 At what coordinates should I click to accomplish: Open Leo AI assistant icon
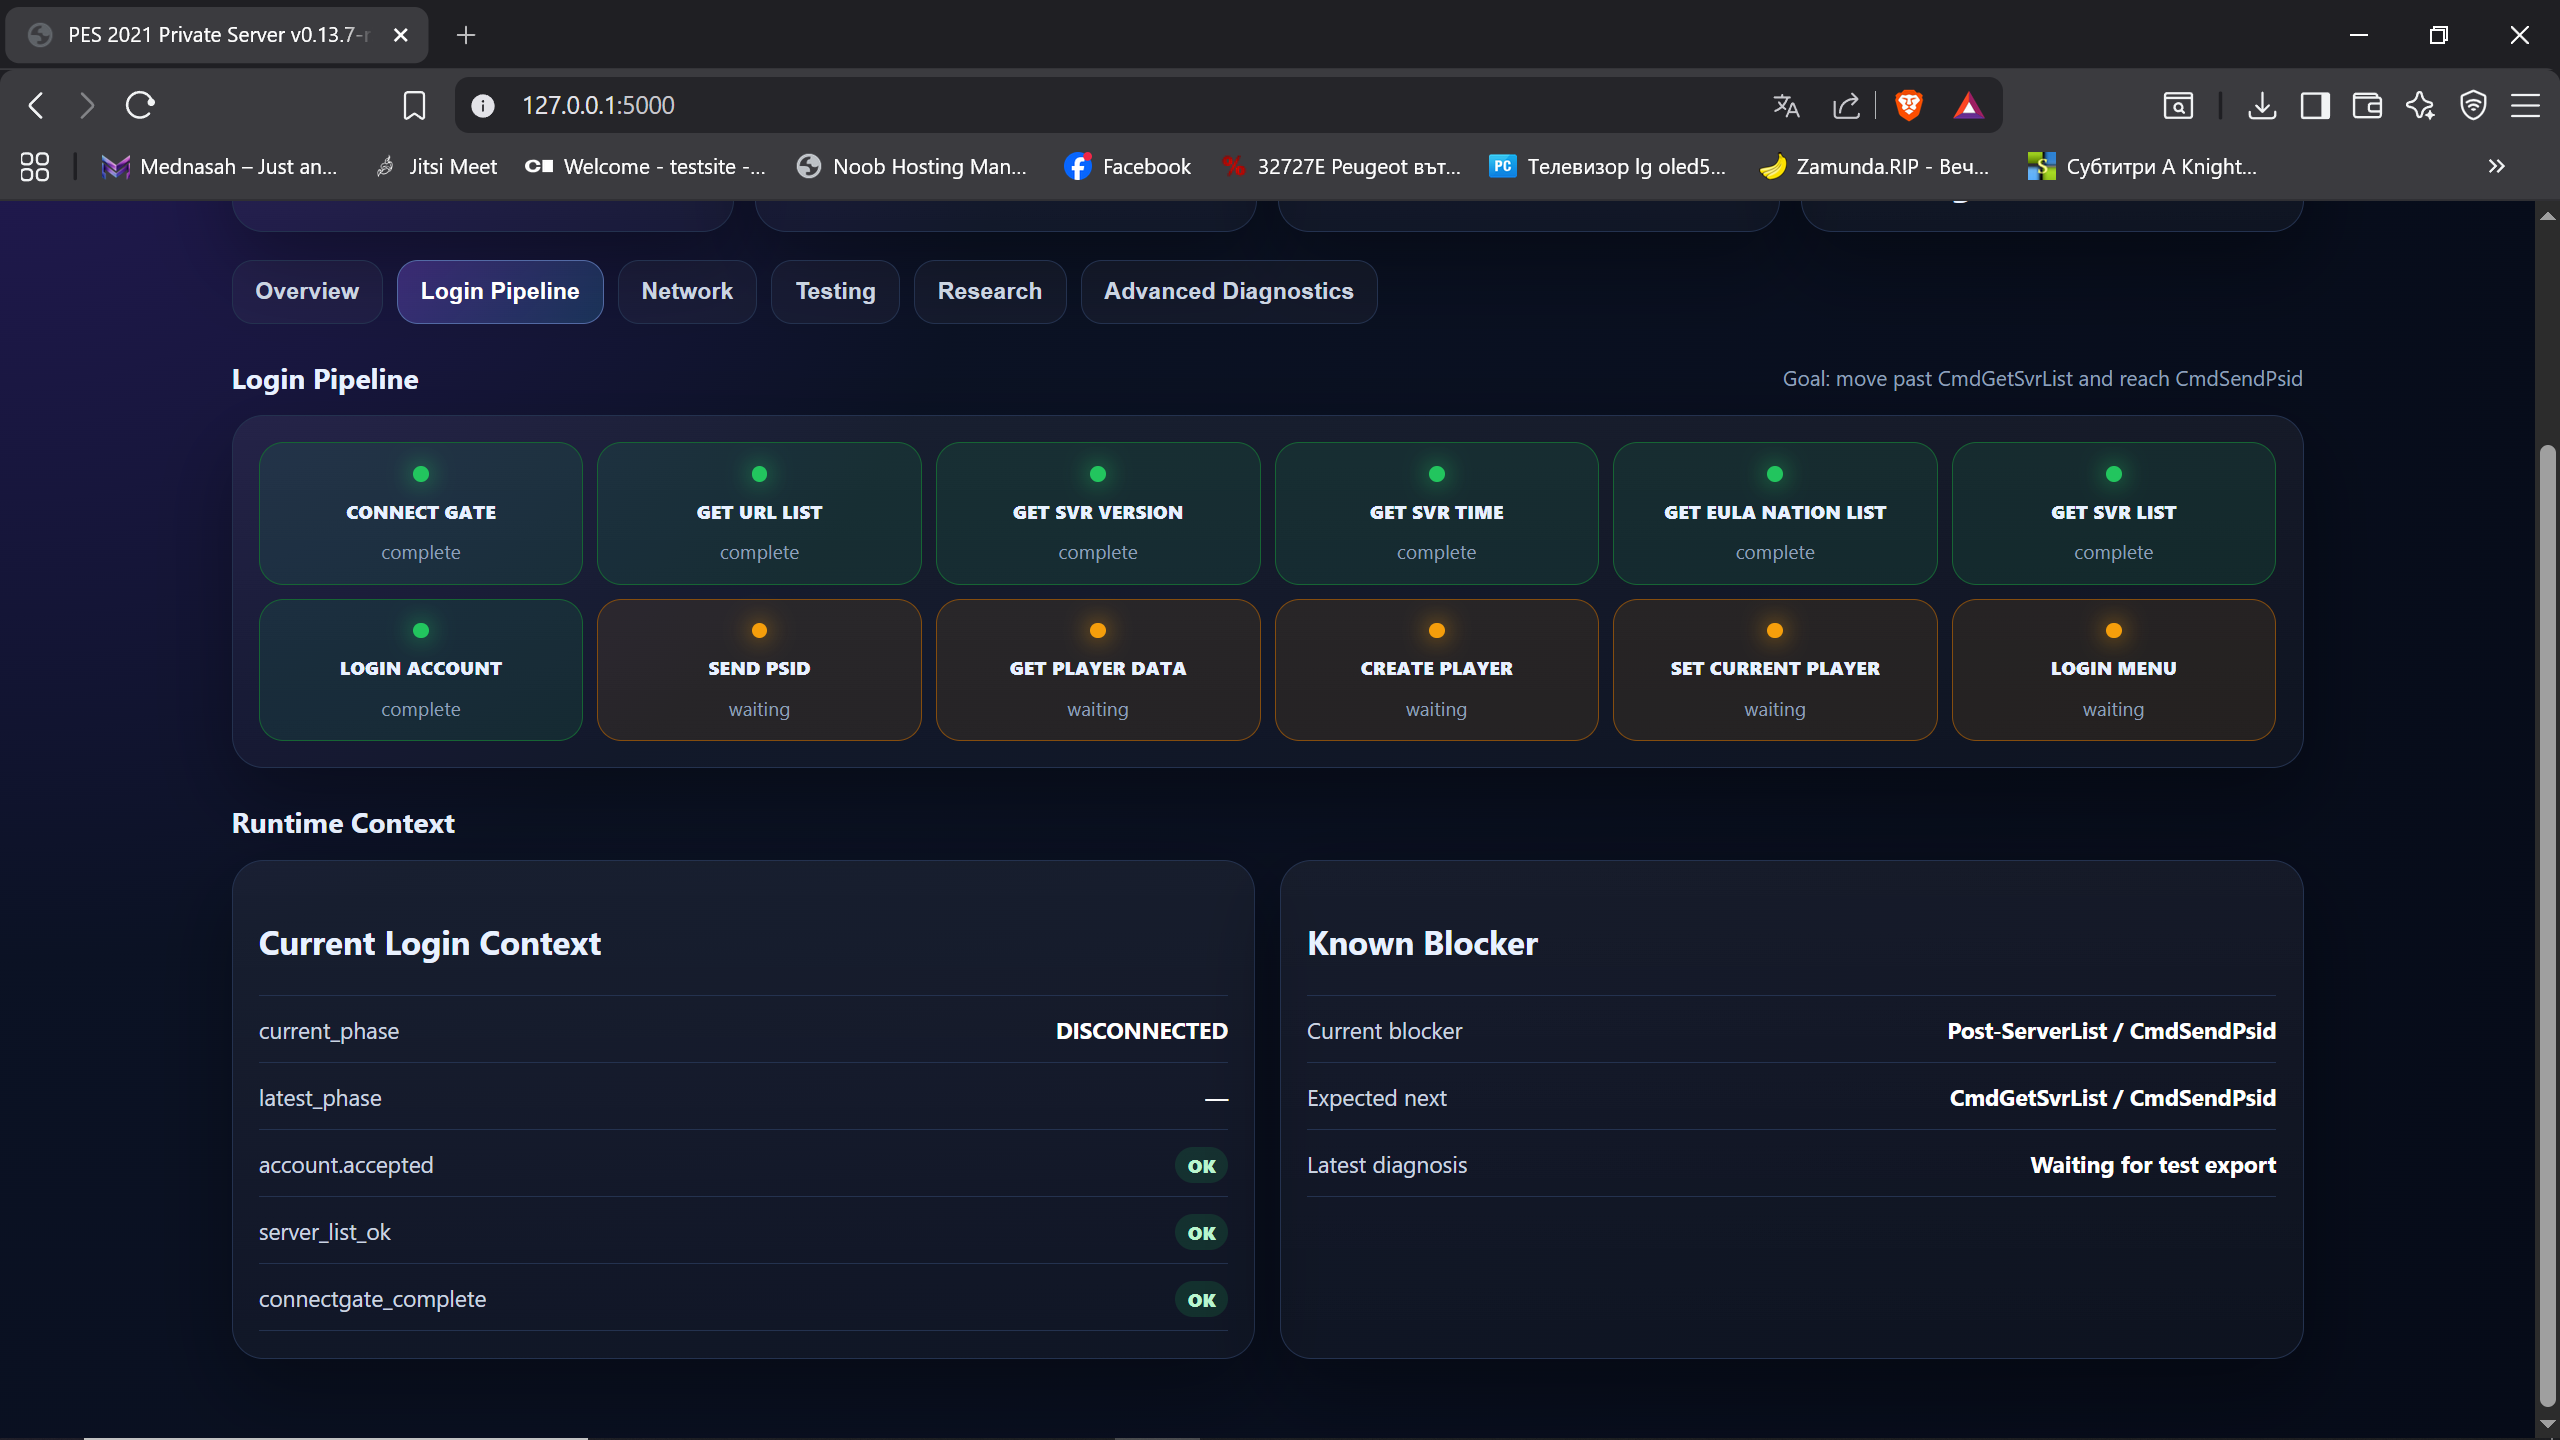pyautogui.click(x=2420, y=105)
